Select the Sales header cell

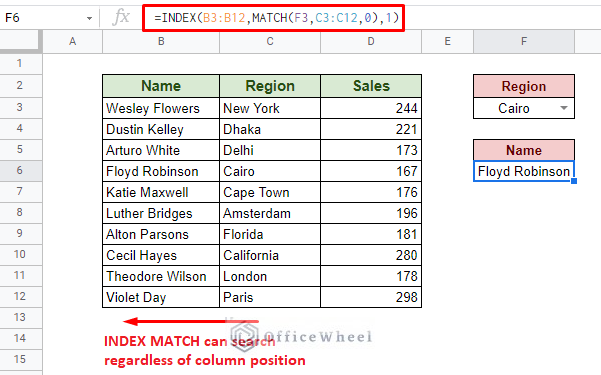[371, 86]
